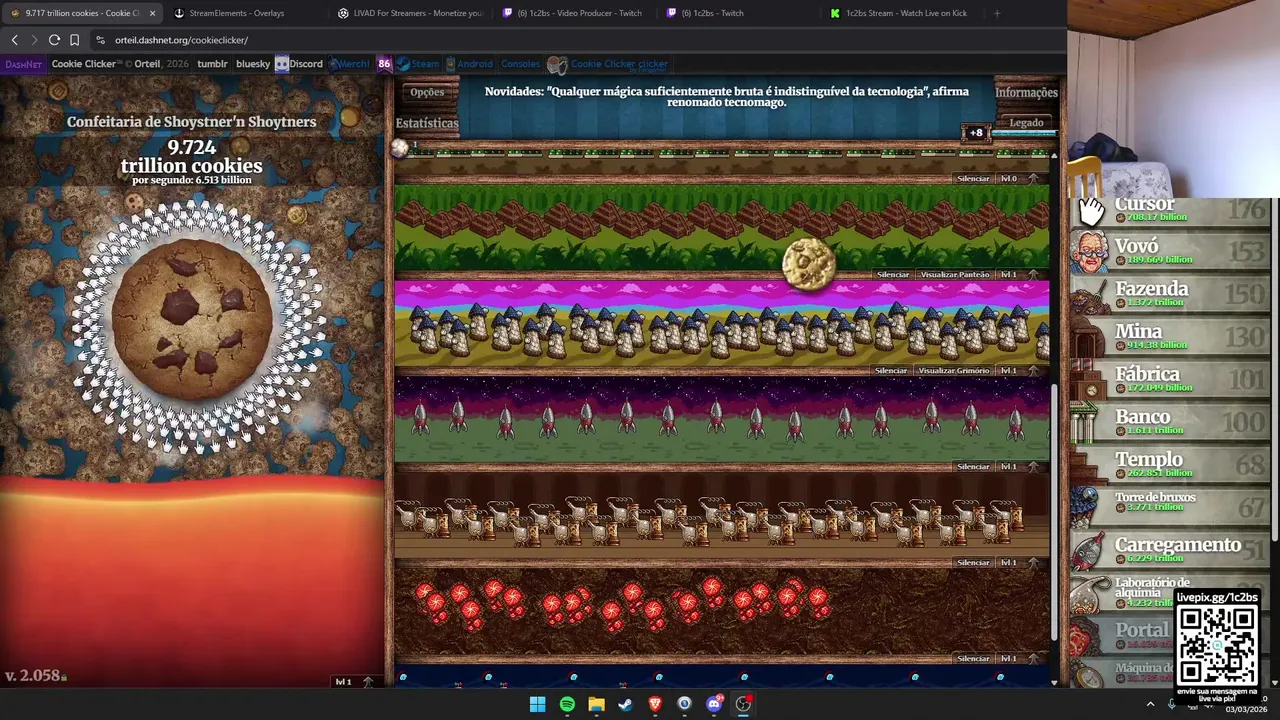1280x720 pixels.
Task: Purchase a Fazenda from the store
Action: tap(1170, 295)
